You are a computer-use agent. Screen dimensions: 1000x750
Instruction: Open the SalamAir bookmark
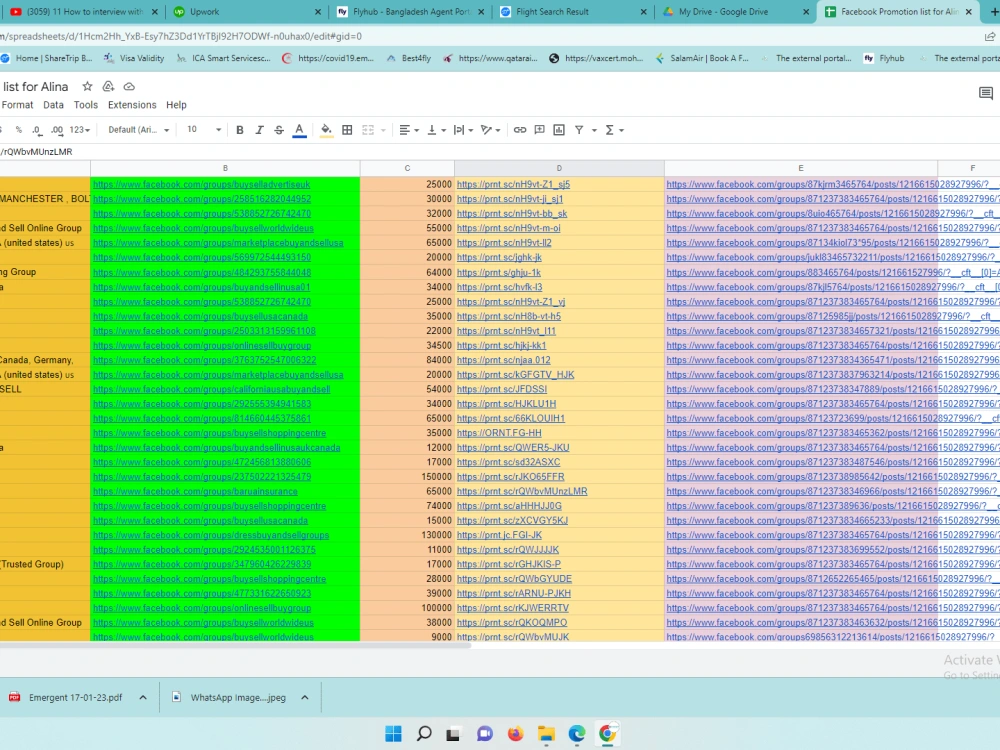point(702,58)
